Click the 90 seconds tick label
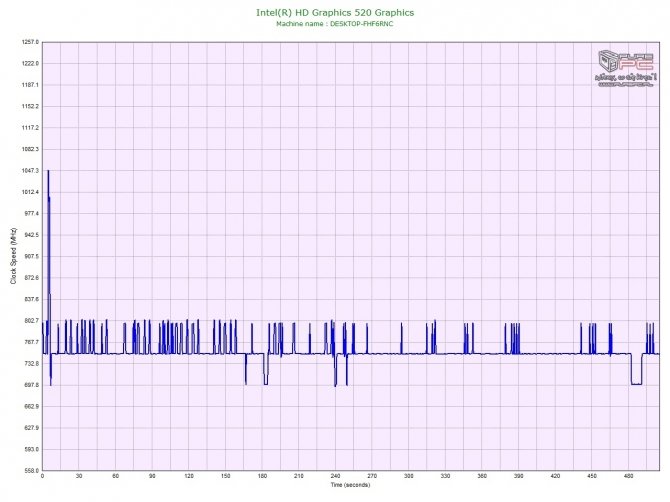Screen dimensions: 670x502 point(152,476)
